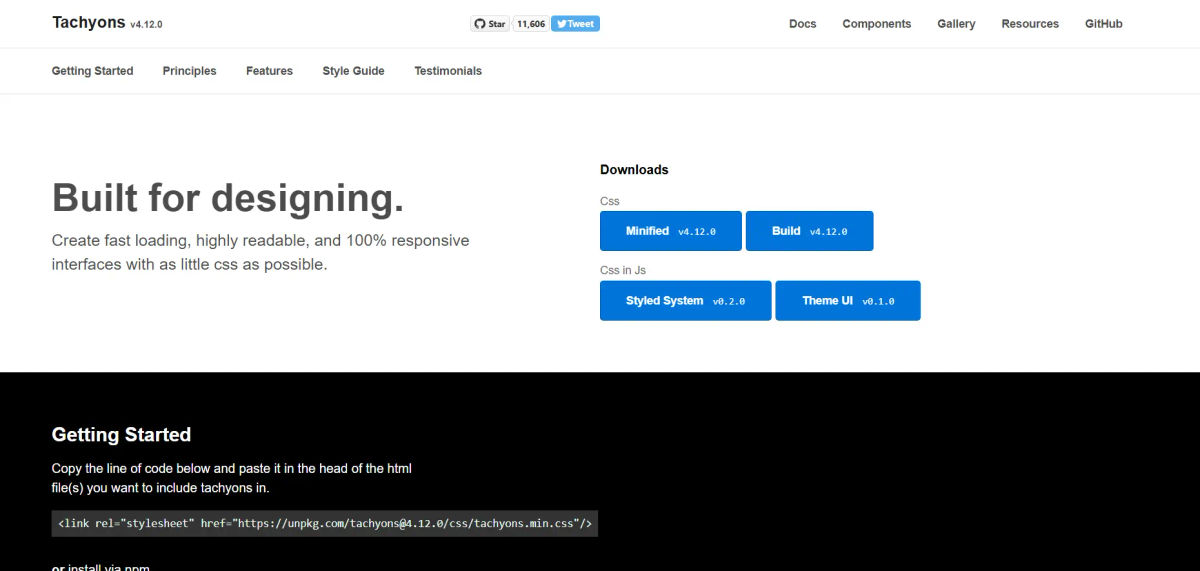Click the Css in Js label
Screen dimensions: 1200x571
point(623,270)
